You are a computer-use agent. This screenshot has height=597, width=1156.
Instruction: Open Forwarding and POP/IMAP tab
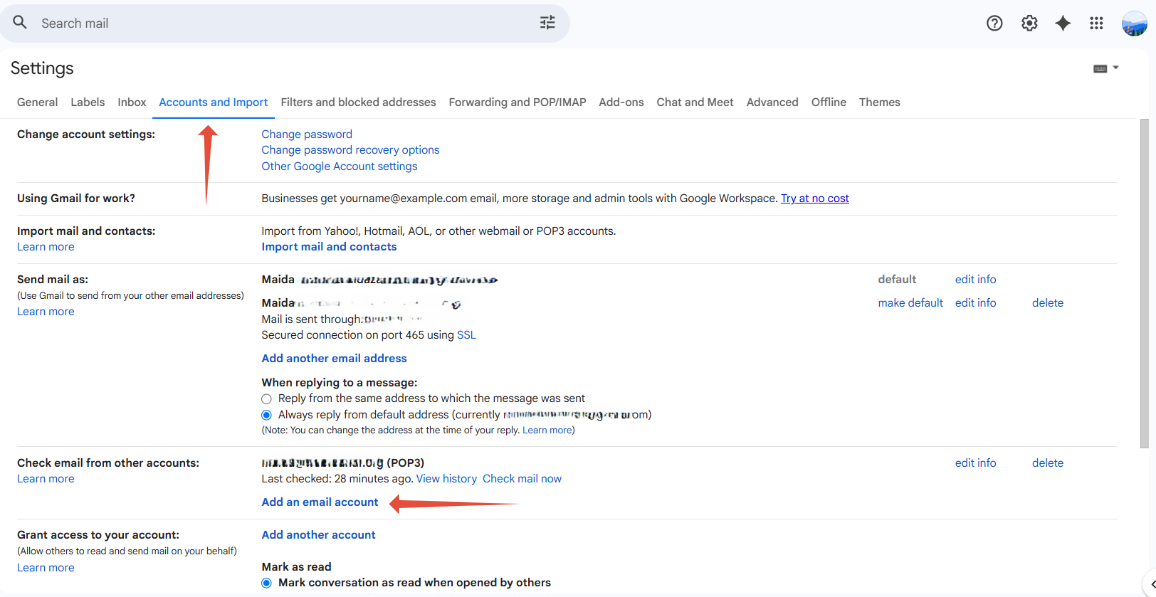[x=518, y=102]
